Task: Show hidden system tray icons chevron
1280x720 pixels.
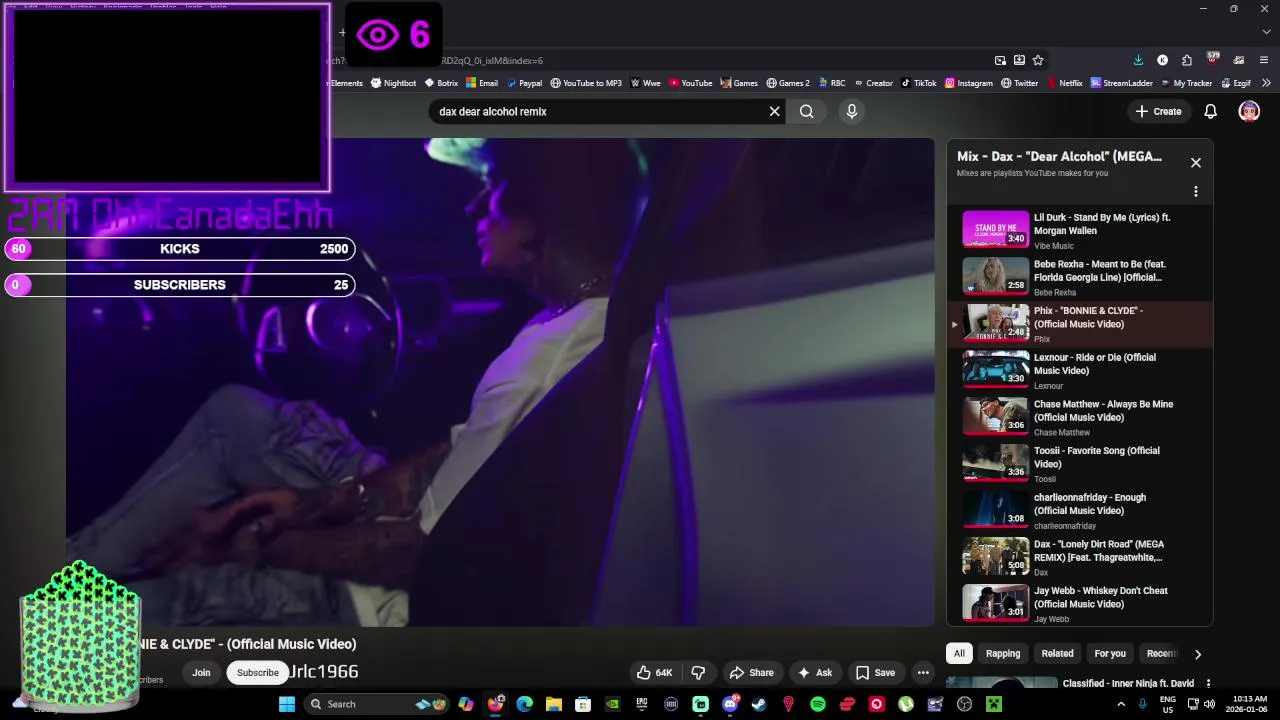Action: pos(1121,704)
